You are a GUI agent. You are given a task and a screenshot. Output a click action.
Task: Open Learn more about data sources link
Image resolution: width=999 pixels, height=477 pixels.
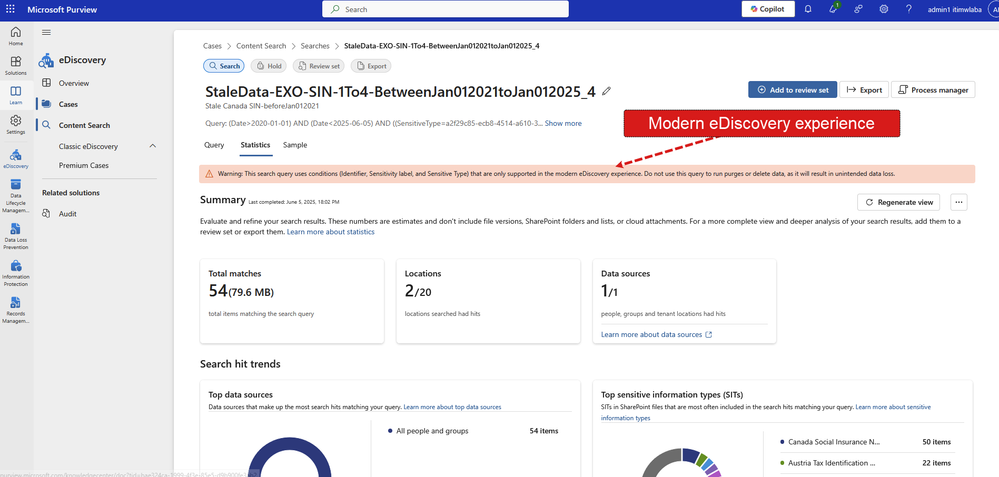(656, 334)
